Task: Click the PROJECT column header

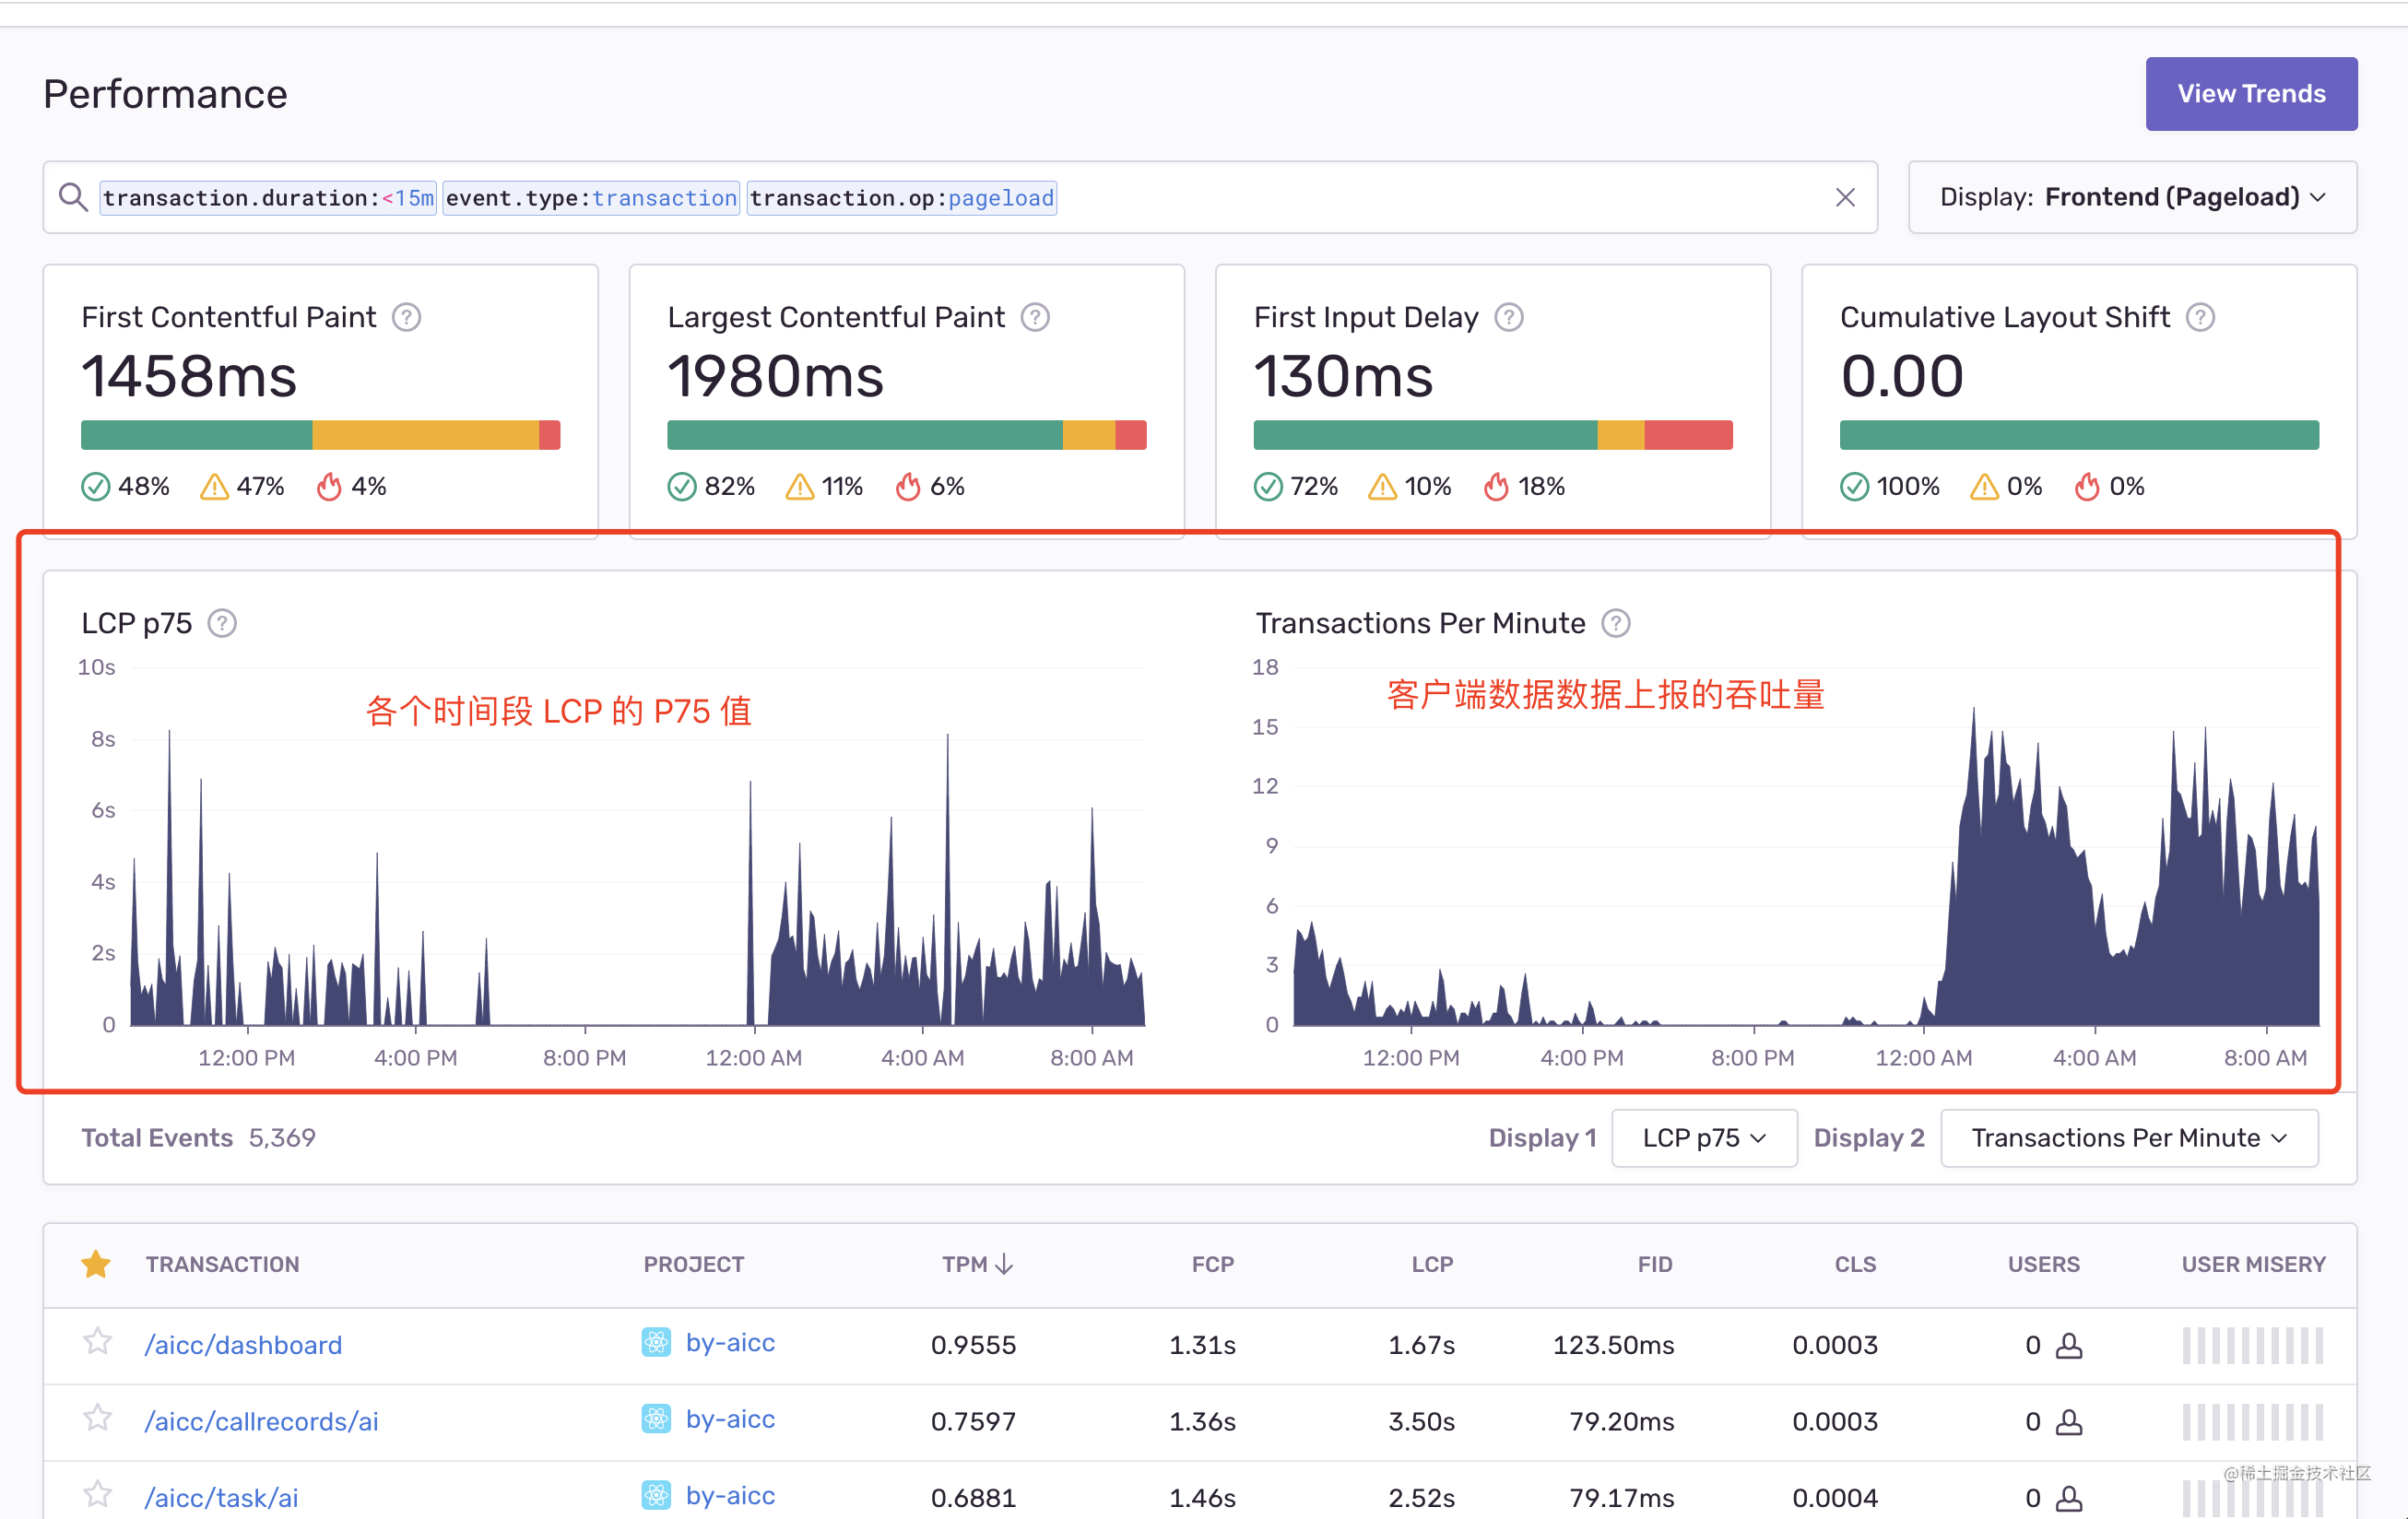Action: point(693,1264)
